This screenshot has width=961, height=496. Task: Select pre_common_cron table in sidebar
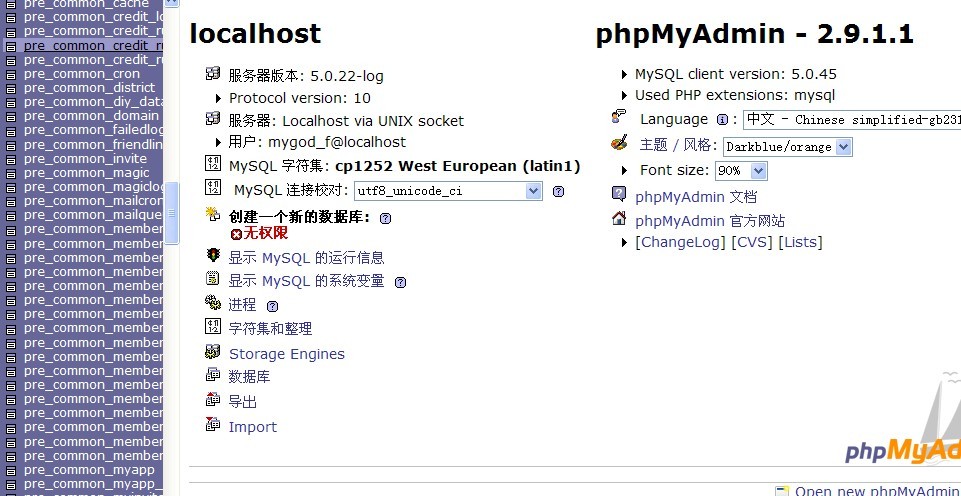tap(82, 74)
